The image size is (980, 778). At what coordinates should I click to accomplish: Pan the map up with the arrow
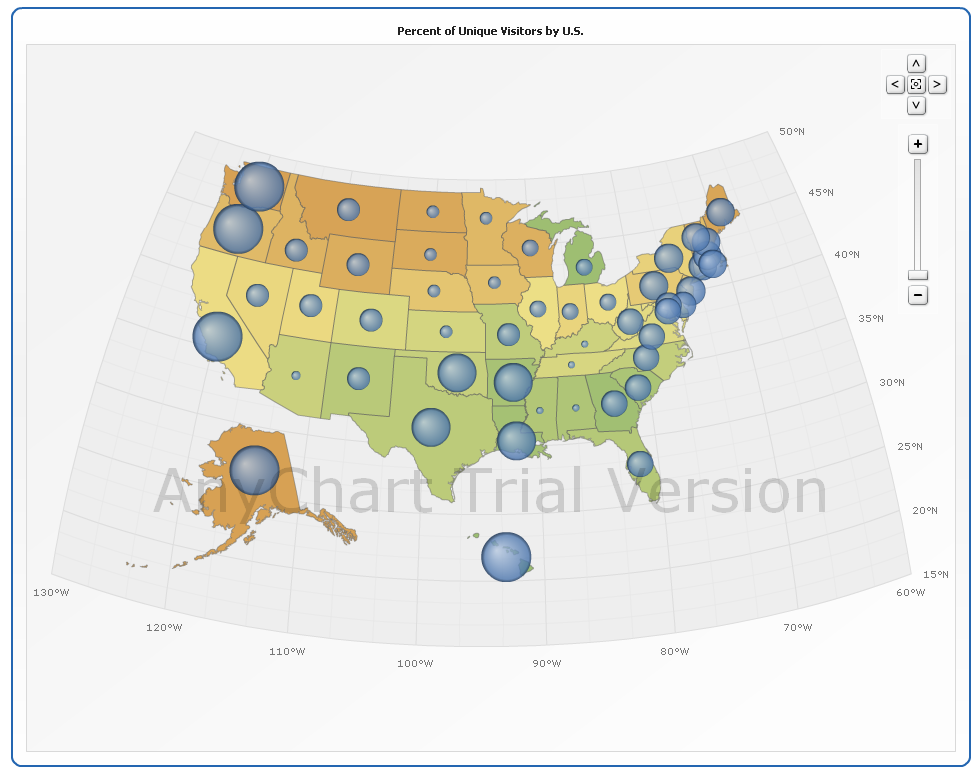(x=916, y=63)
